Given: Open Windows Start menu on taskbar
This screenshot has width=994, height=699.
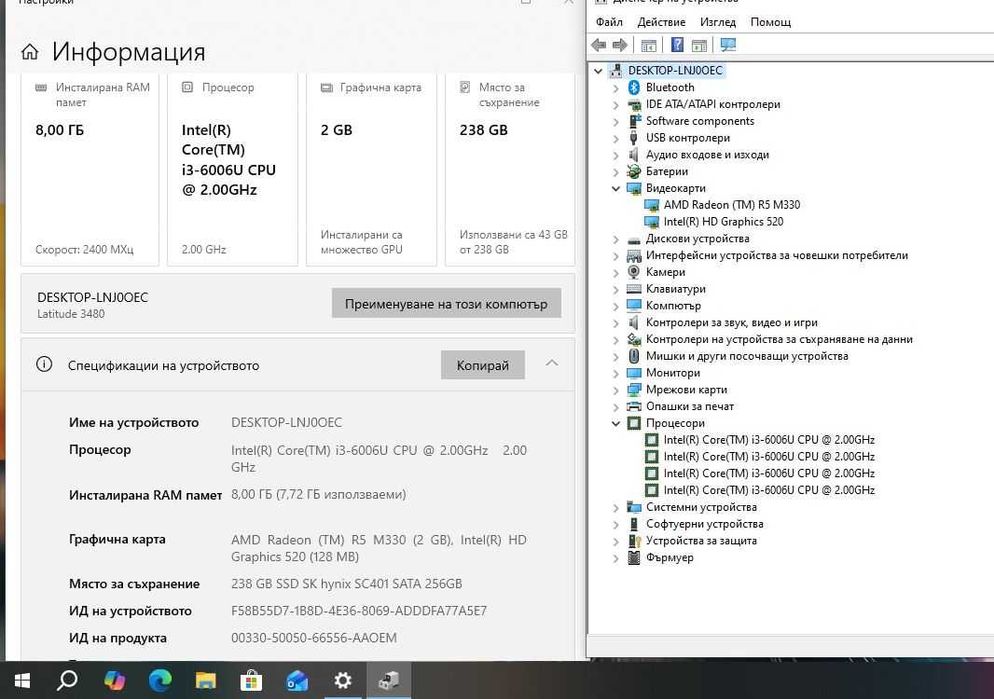Looking at the screenshot, I should pyautogui.click(x=22, y=681).
